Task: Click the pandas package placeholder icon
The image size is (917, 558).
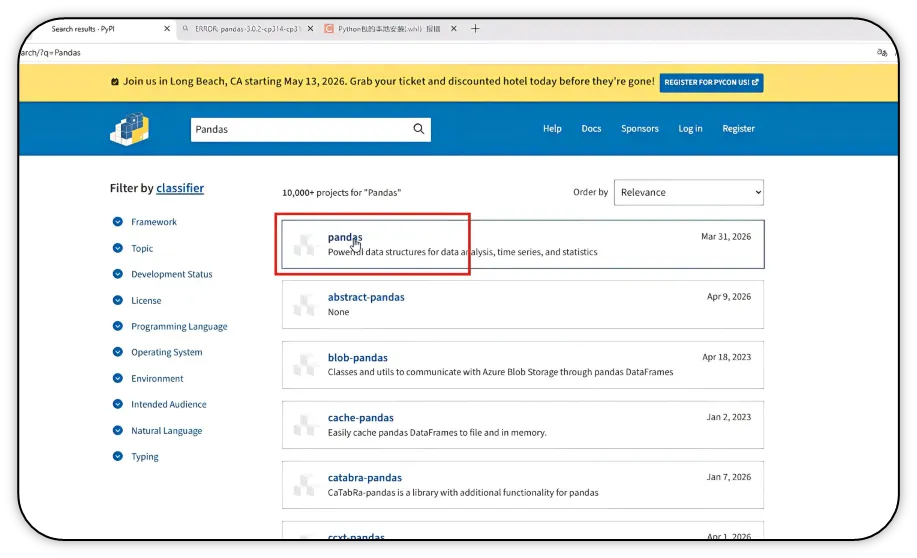Action: 304,245
